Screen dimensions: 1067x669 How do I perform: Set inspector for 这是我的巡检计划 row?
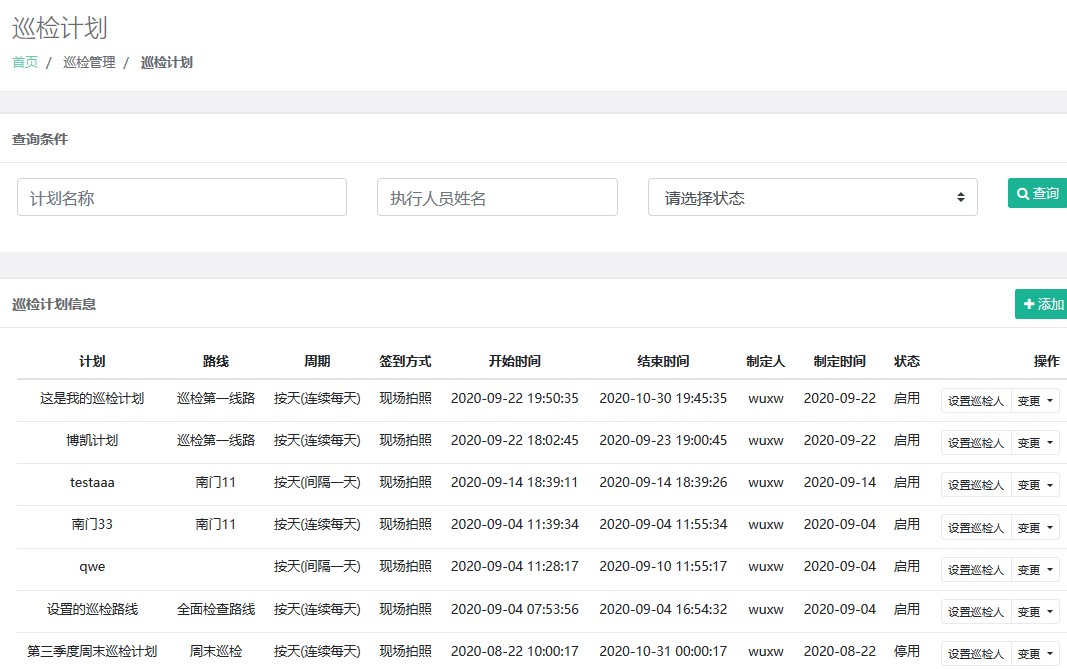pos(975,401)
